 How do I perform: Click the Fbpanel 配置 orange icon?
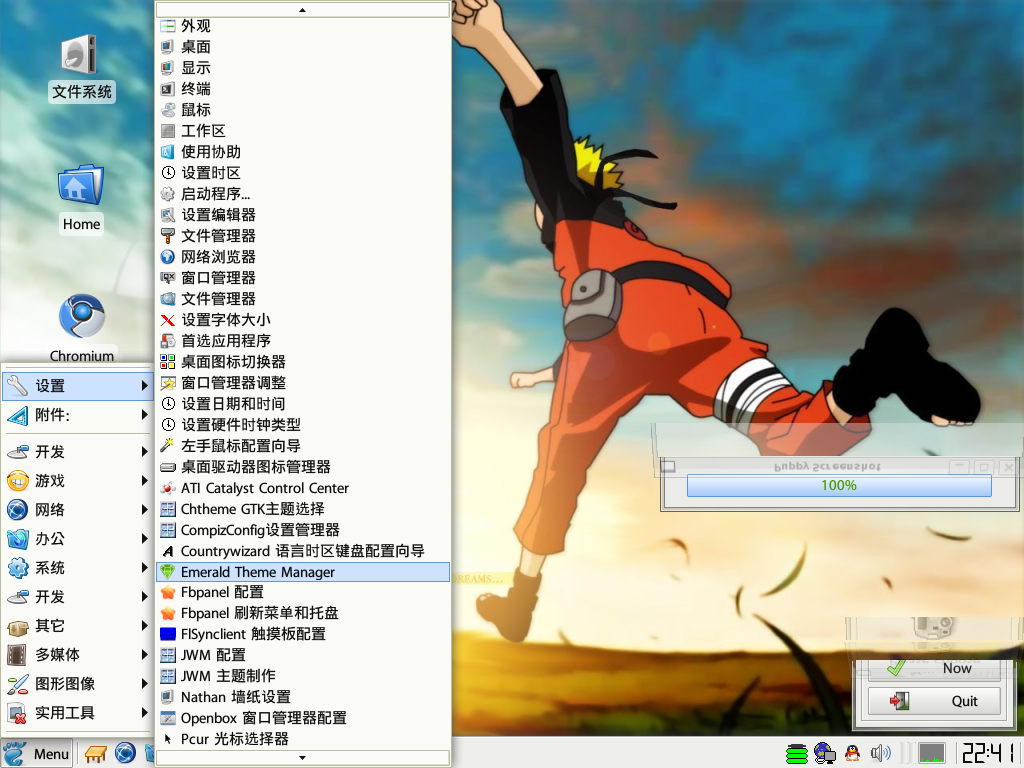168,592
